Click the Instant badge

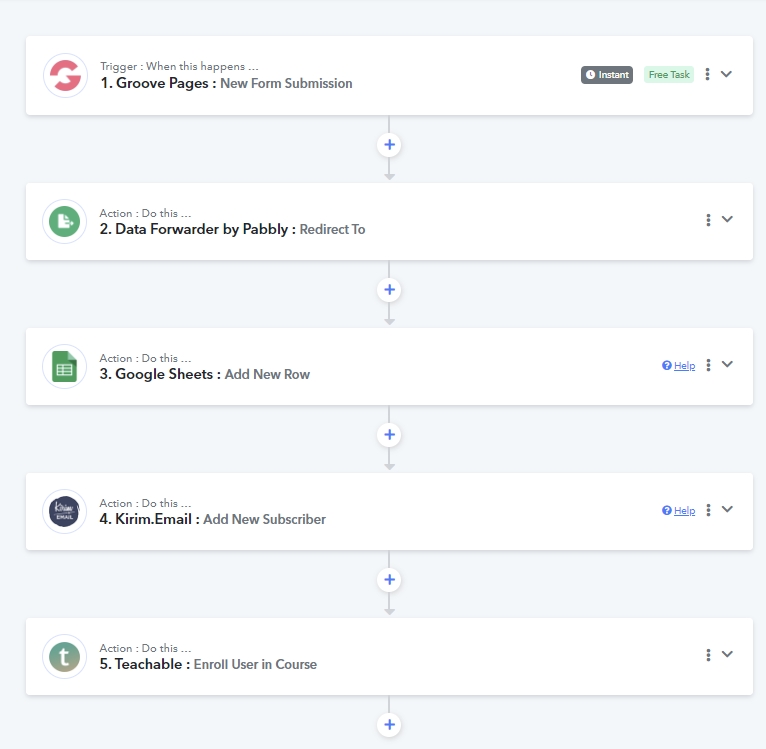click(607, 75)
